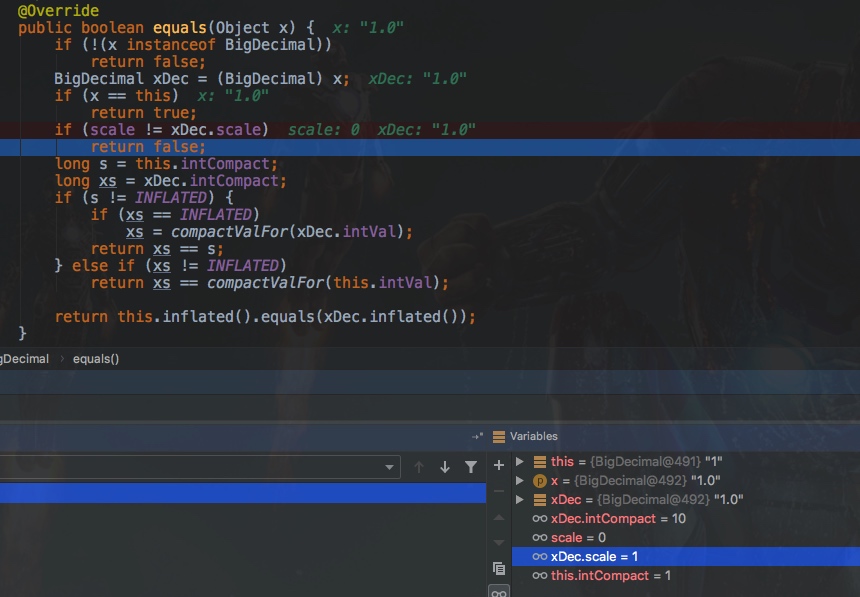Image resolution: width=860 pixels, height=597 pixels.
Task: Click the Duplicate Watch copy icon
Action: pyautogui.click(x=499, y=568)
